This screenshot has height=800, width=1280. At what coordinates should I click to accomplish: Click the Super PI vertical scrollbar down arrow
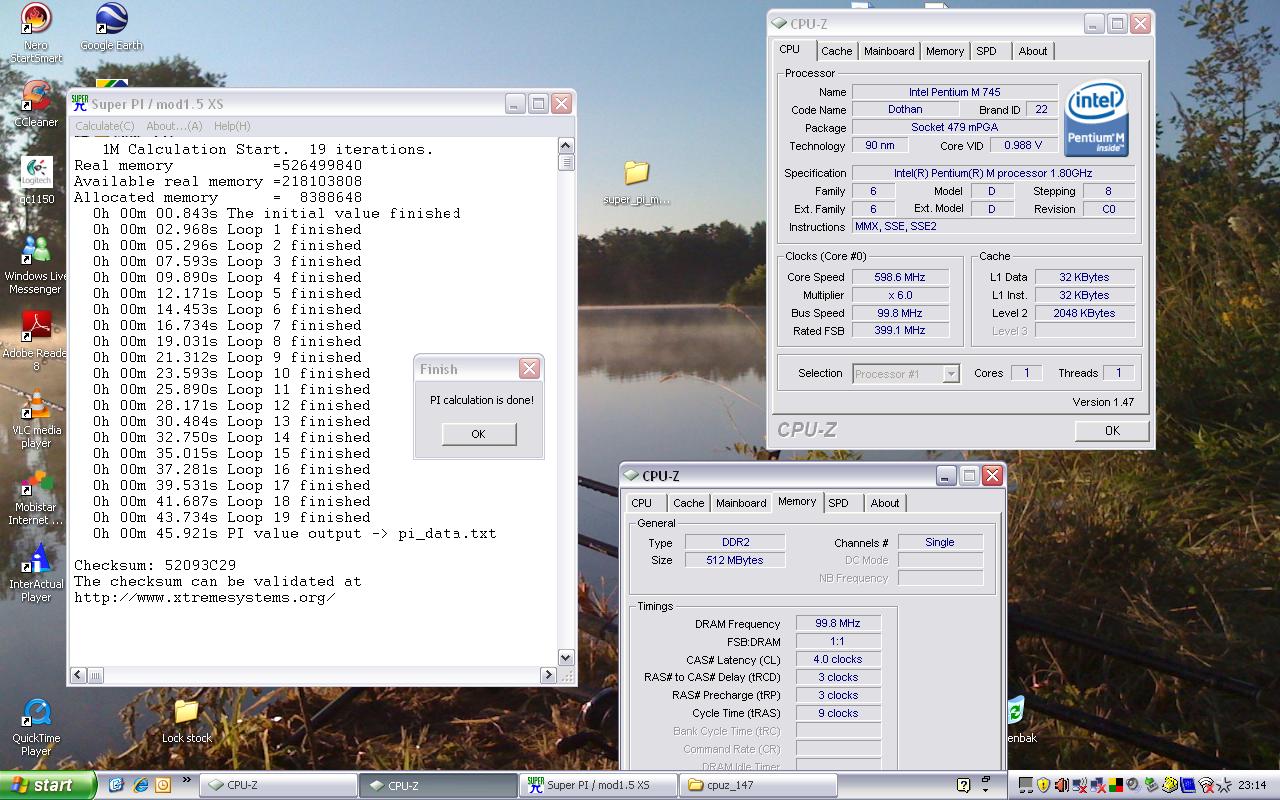566,657
